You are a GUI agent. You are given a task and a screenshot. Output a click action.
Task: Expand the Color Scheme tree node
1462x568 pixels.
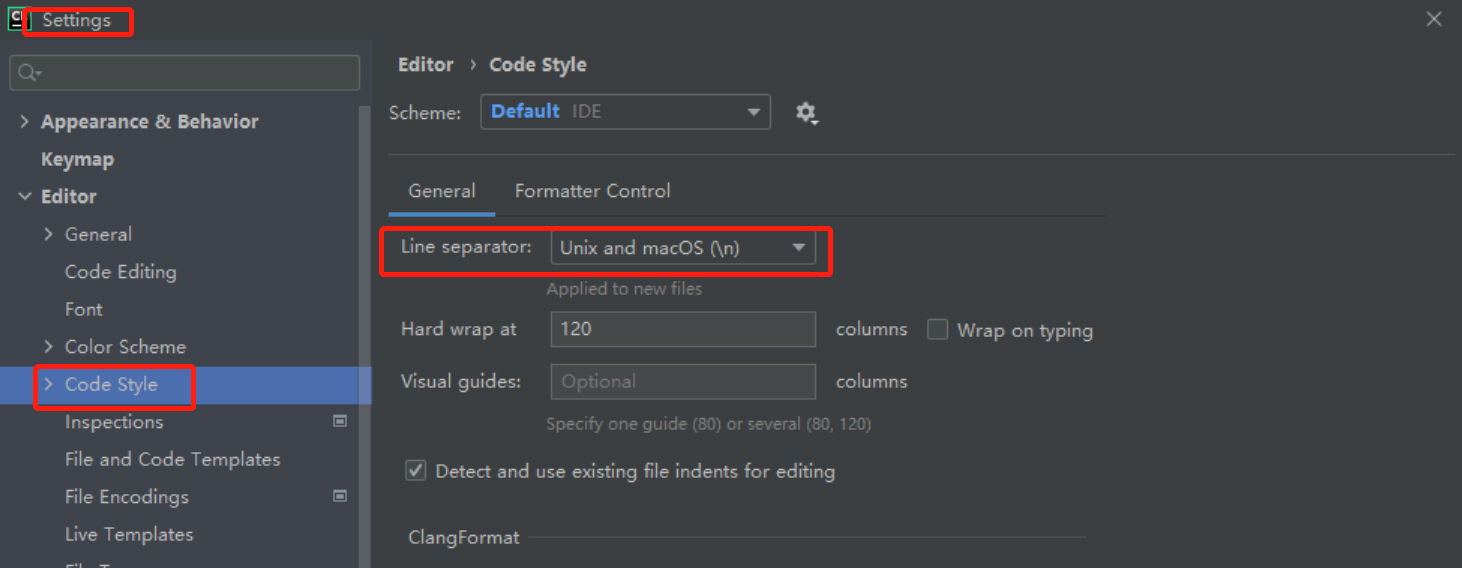pyautogui.click(x=49, y=347)
